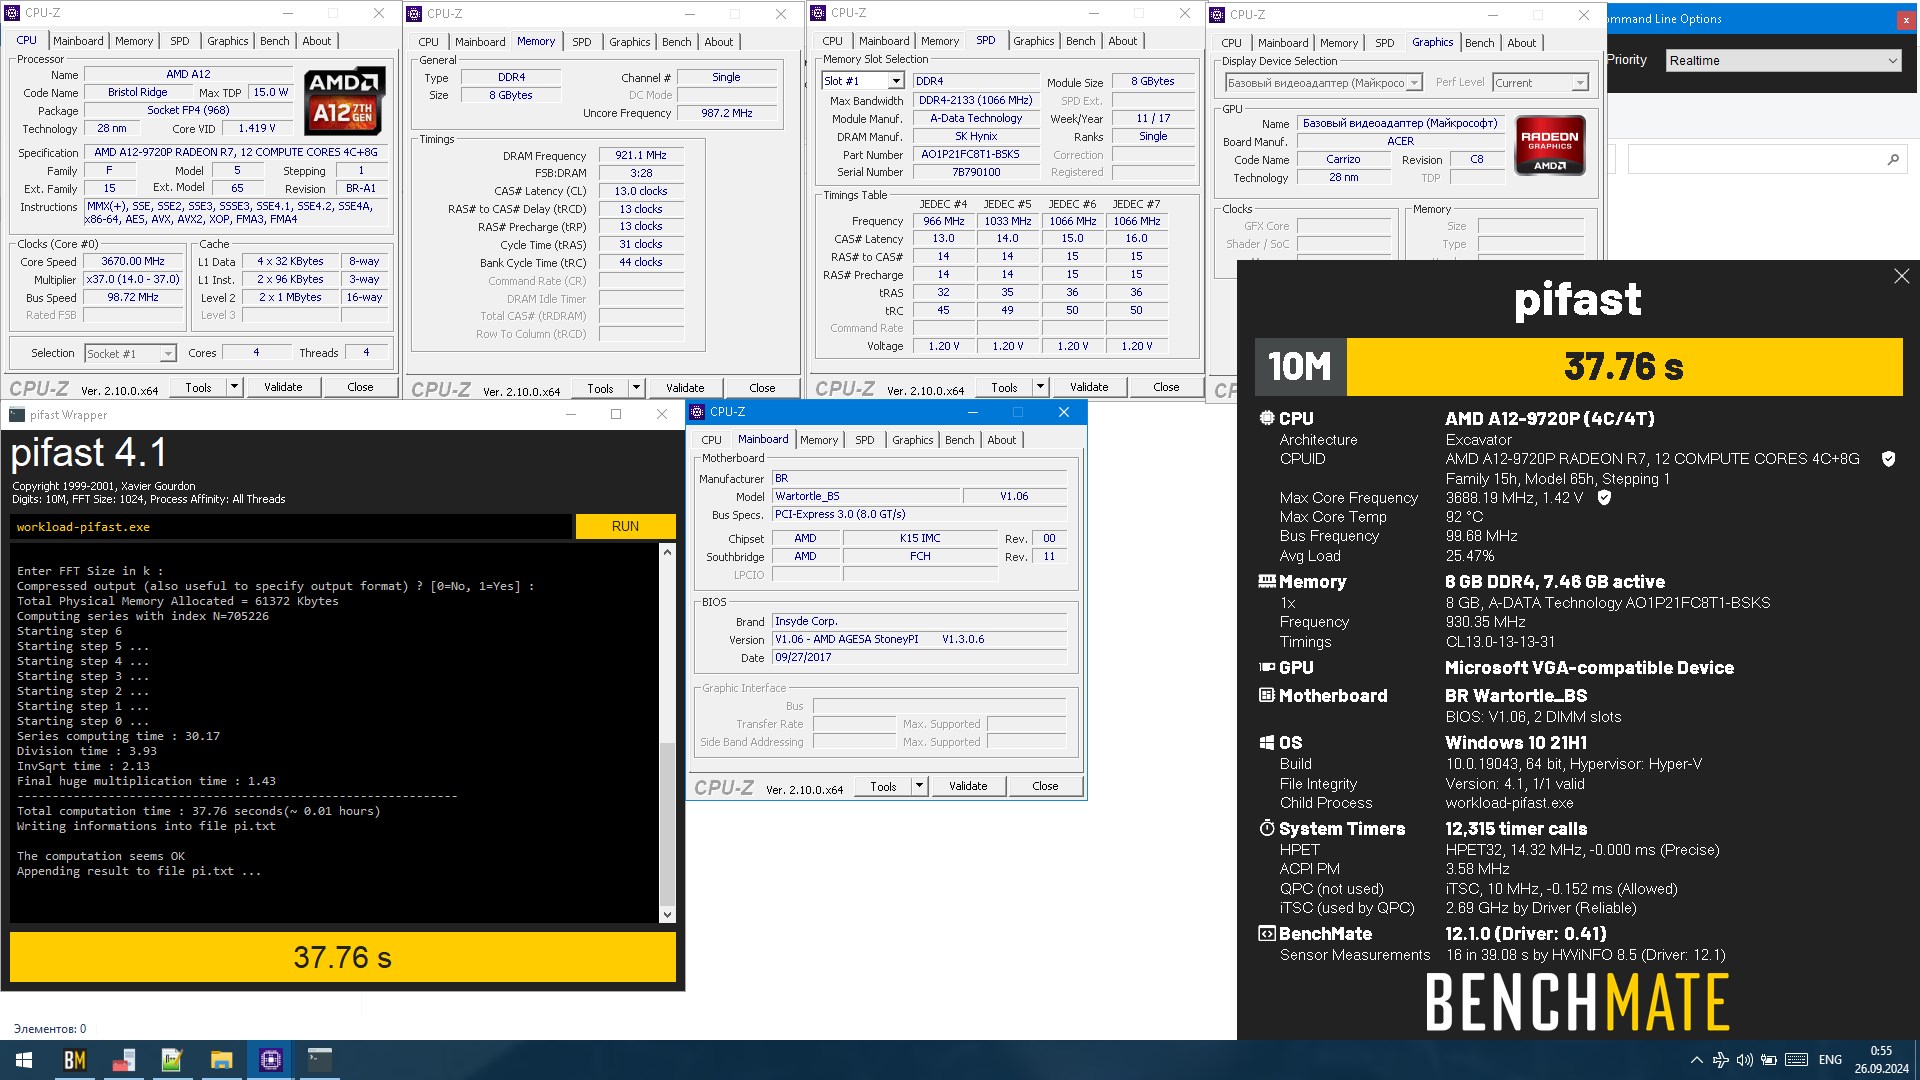Click pifast console scrollbar up arrow
This screenshot has height=1080, width=1920.
pyautogui.click(x=667, y=552)
